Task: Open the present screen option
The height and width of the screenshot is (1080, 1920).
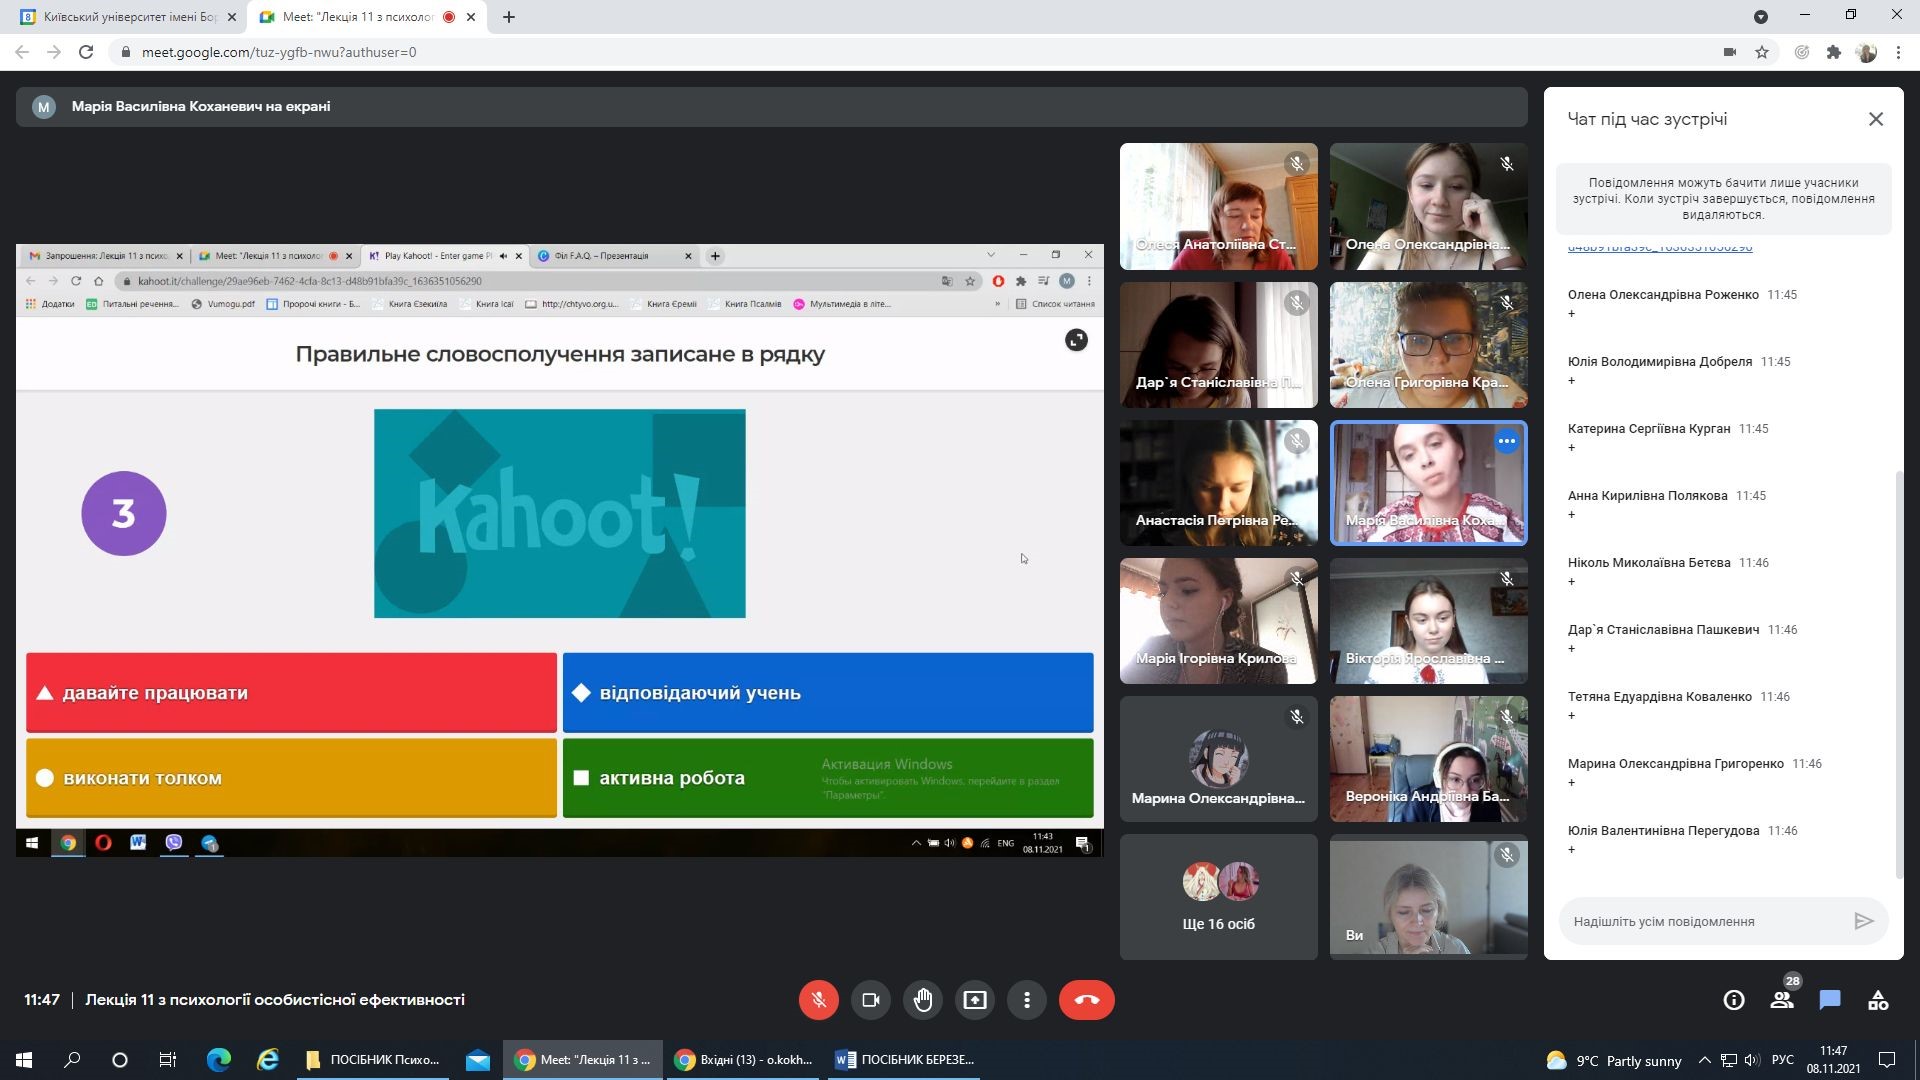Action: (975, 1000)
